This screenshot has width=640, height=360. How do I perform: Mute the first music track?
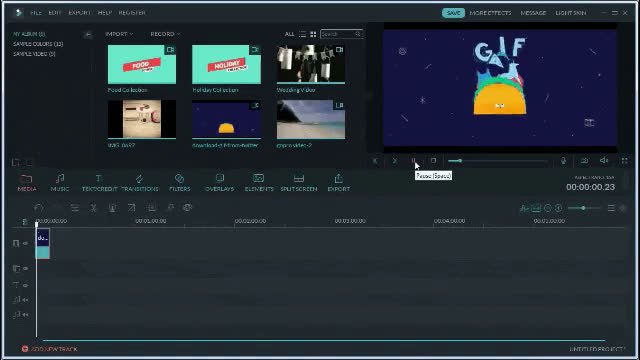click(25, 300)
